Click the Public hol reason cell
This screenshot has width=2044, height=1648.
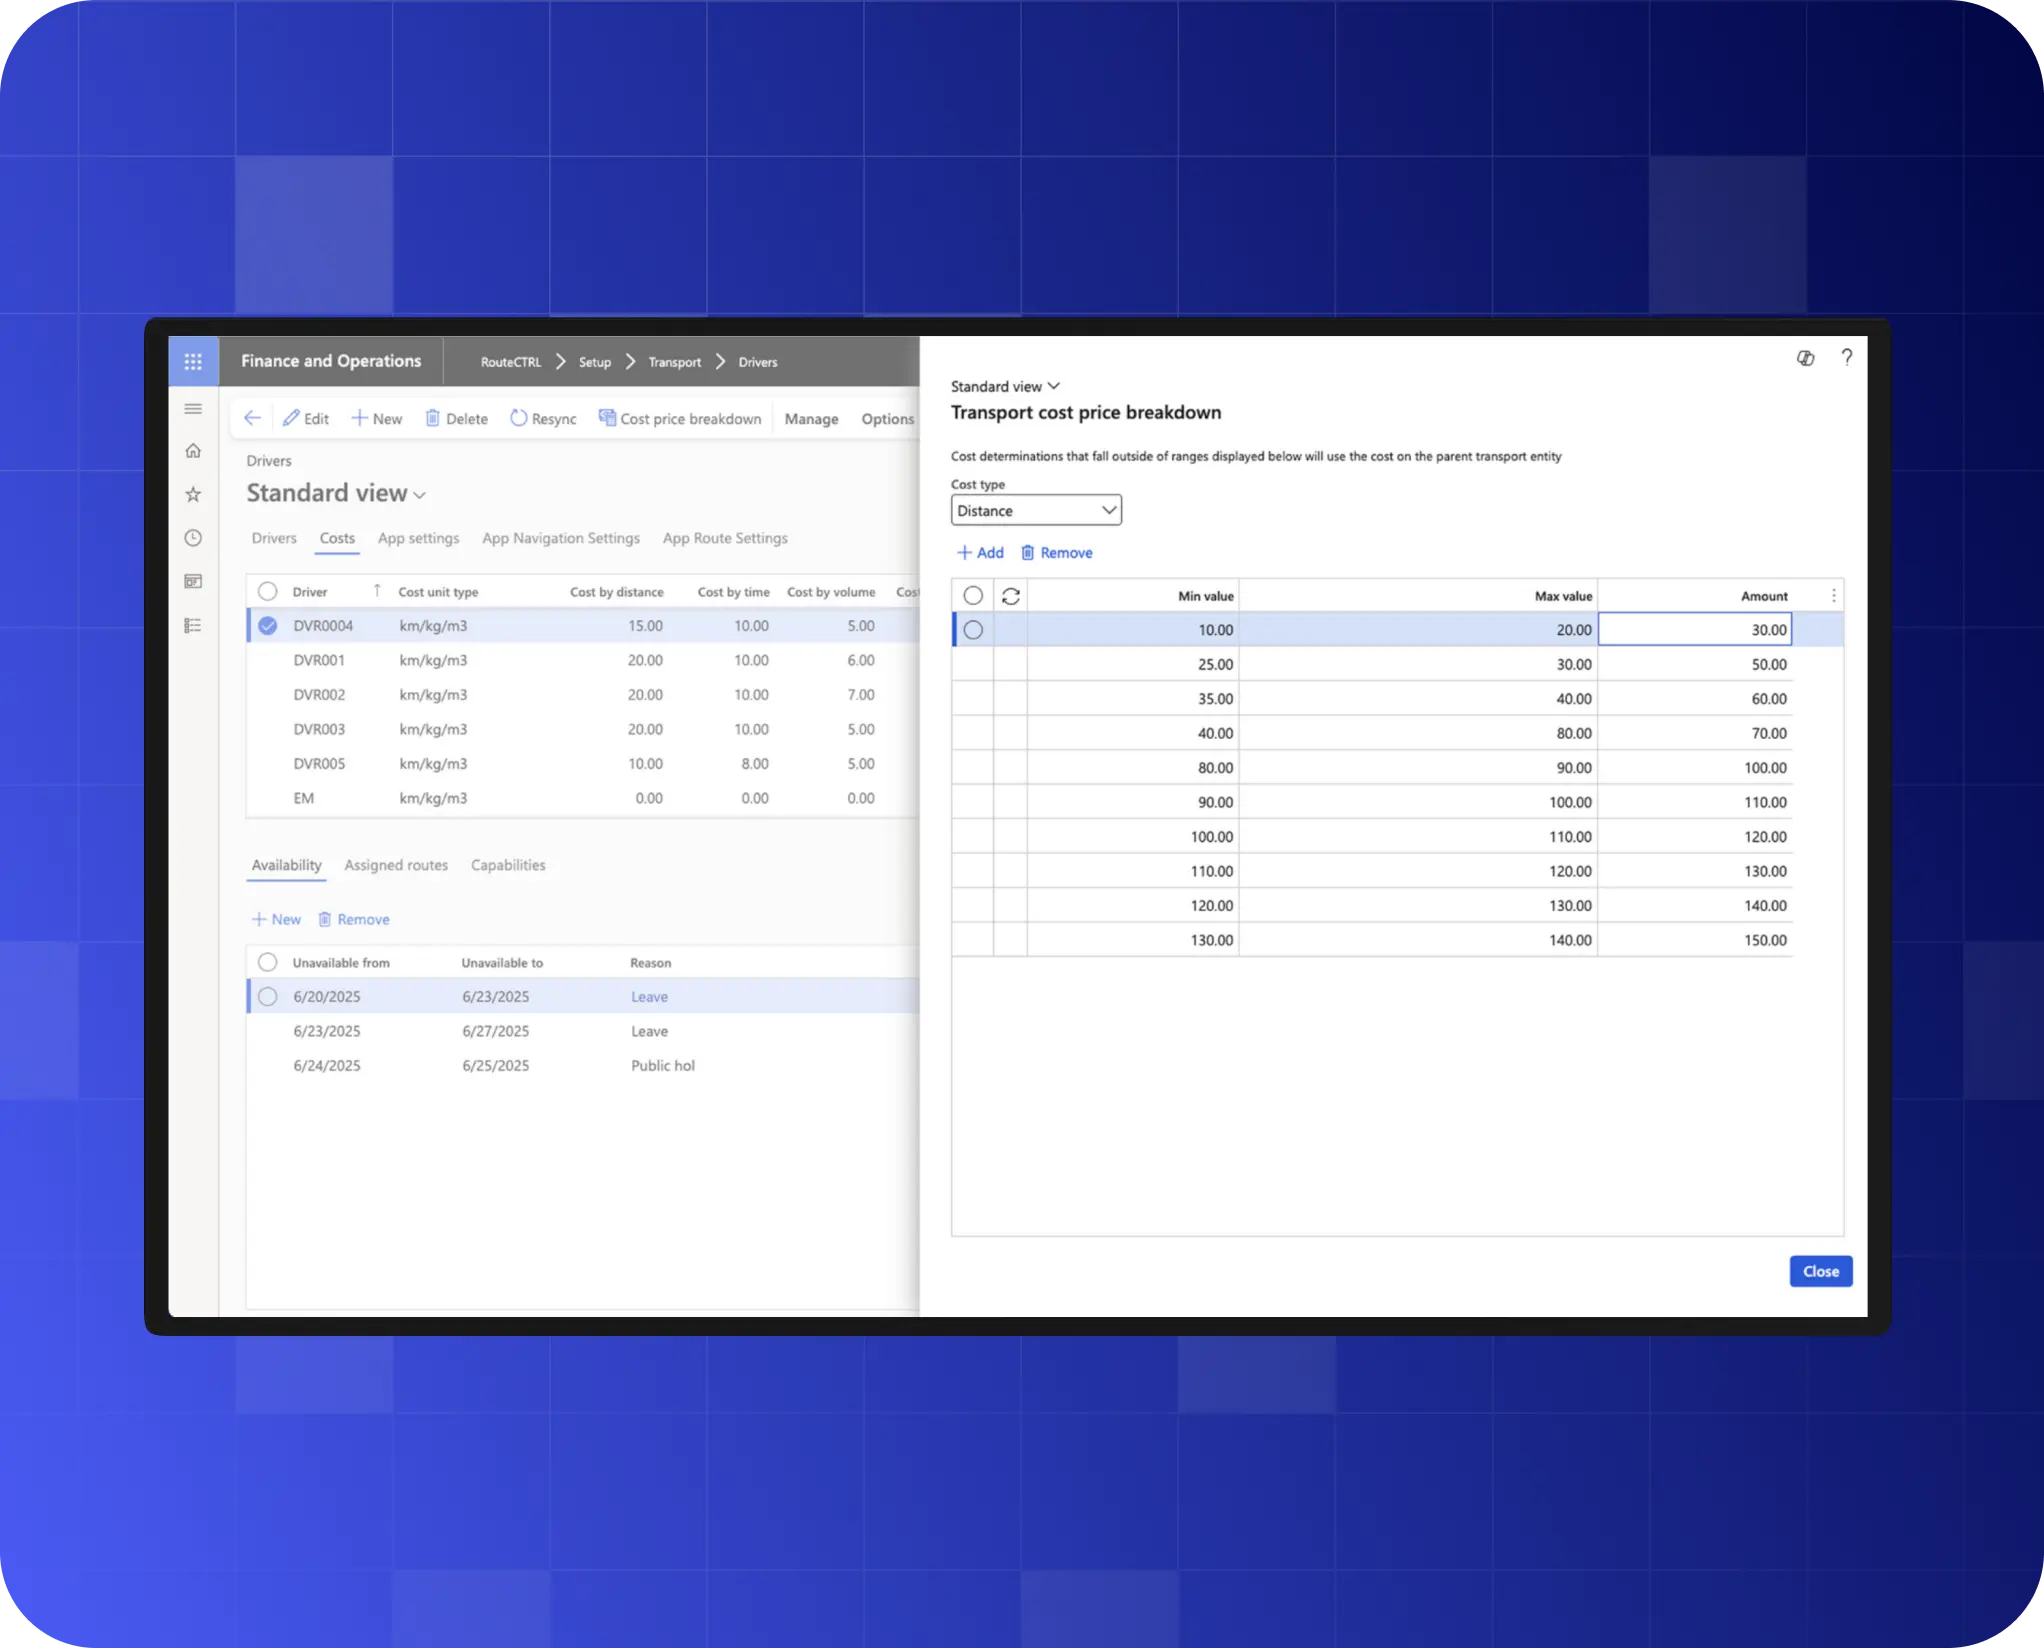click(663, 1066)
